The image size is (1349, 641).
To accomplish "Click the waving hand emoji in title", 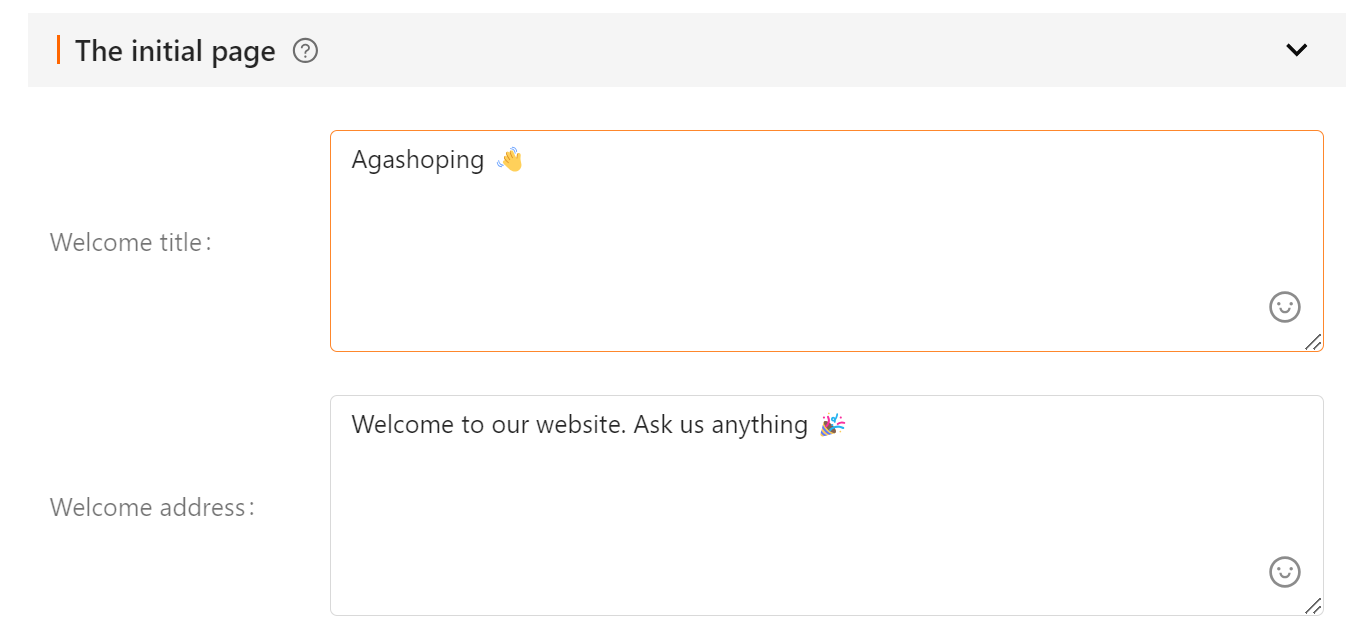I will point(510,160).
